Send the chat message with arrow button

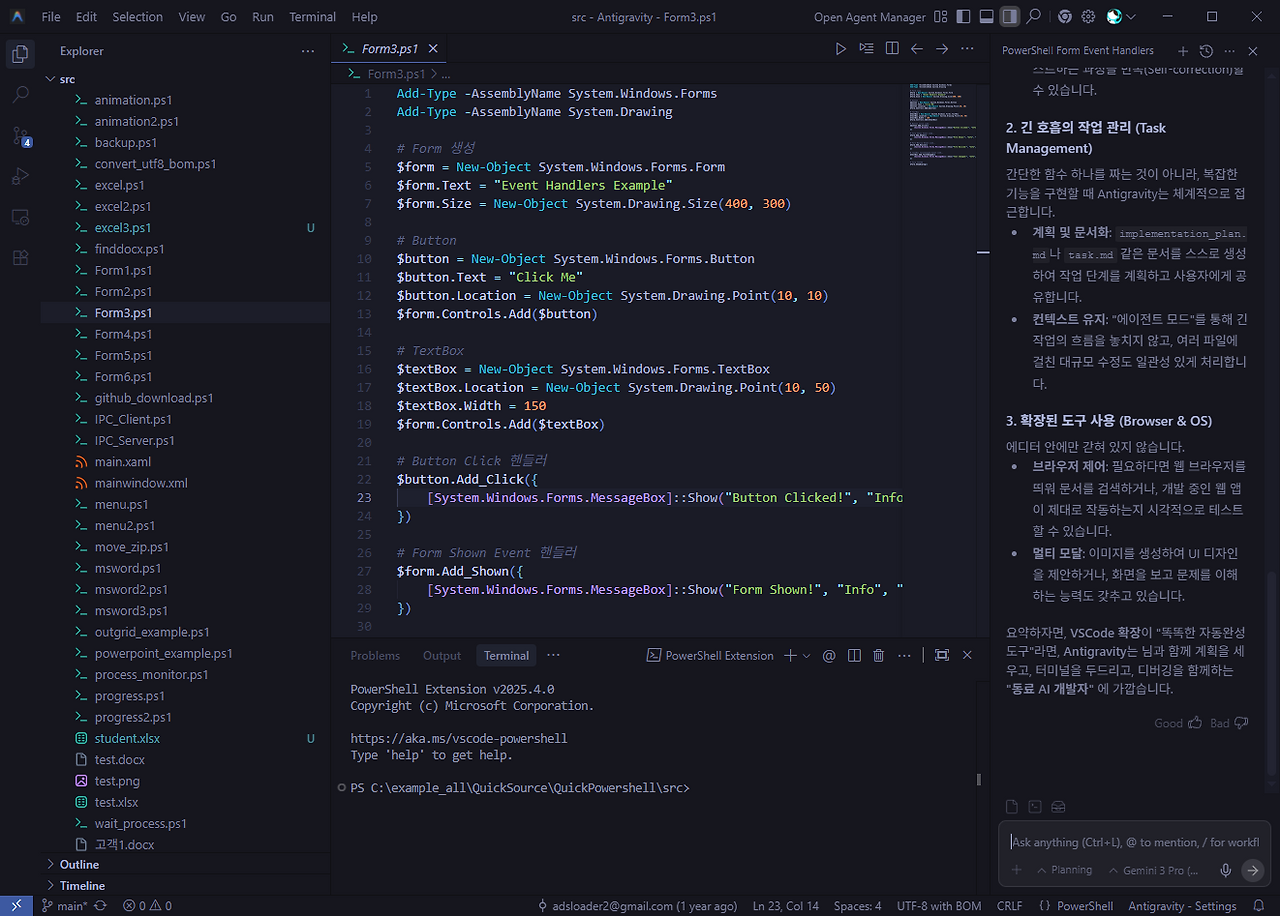tap(1252, 870)
